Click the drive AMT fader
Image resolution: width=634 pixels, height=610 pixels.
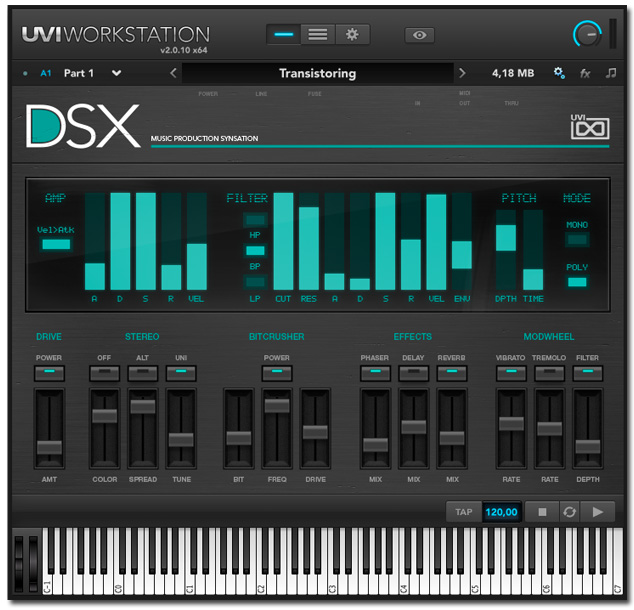pyautogui.click(x=49, y=447)
